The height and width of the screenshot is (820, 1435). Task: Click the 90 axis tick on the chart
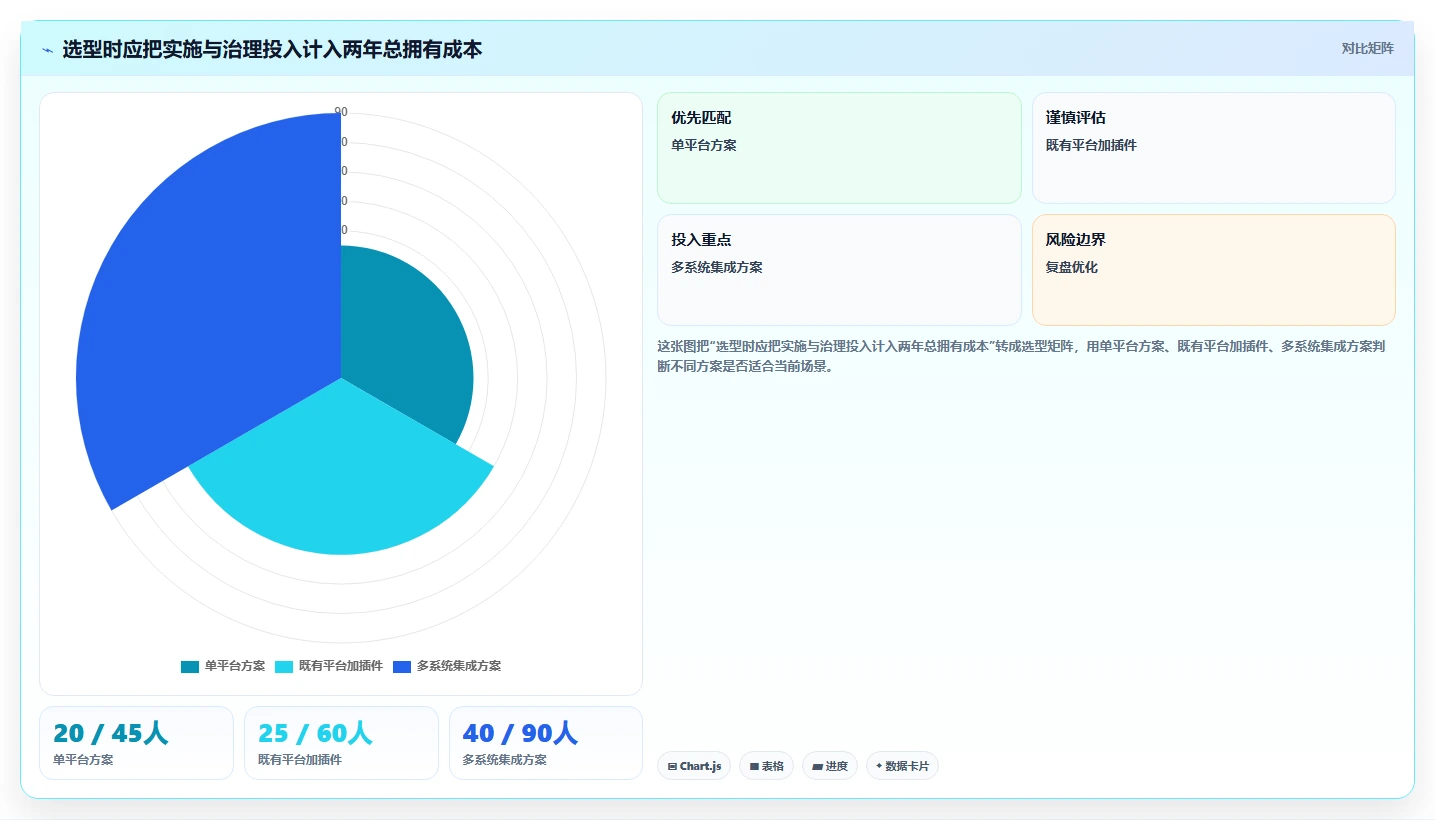(341, 112)
